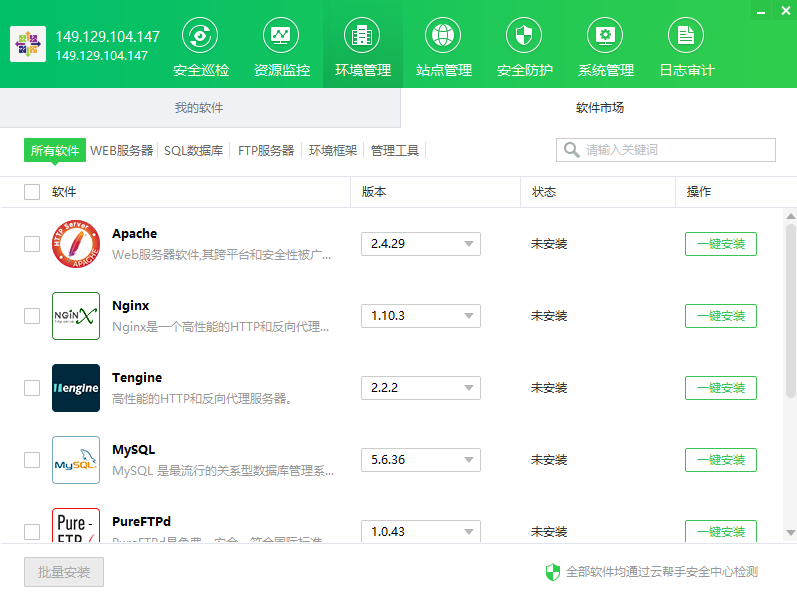Click the Apache software name
This screenshot has height=597, width=797.
pos(135,234)
